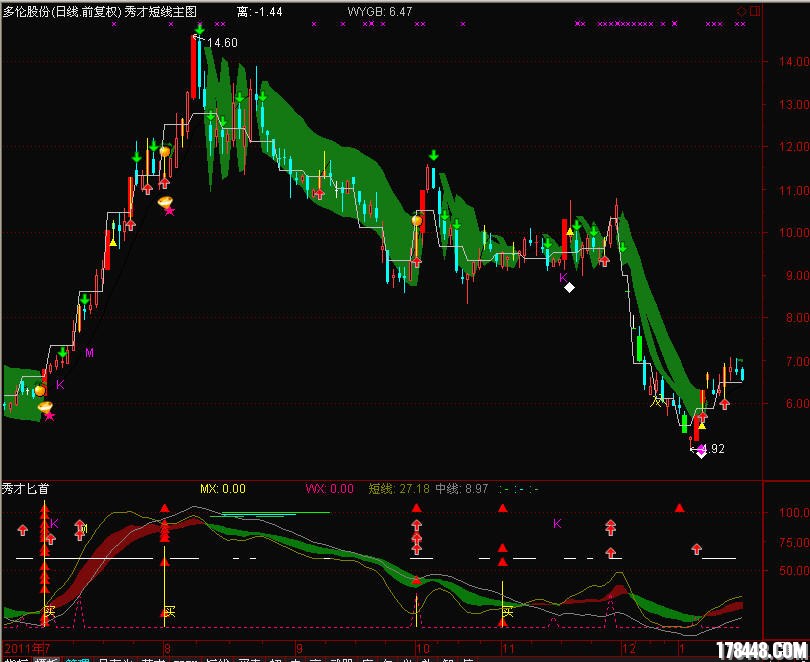Image resolution: width=810 pixels, height=662 pixels.
Task: Click the 14.00 price axis label
Action: [794, 61]
